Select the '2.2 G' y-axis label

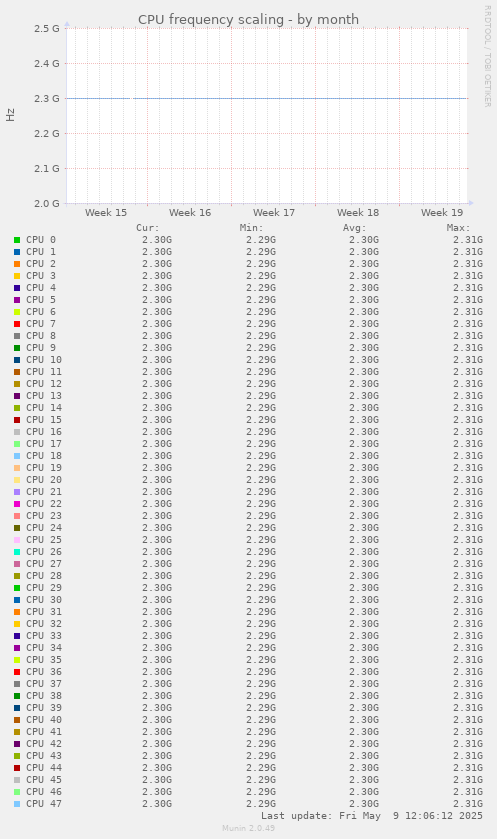(x=47, y=134)
